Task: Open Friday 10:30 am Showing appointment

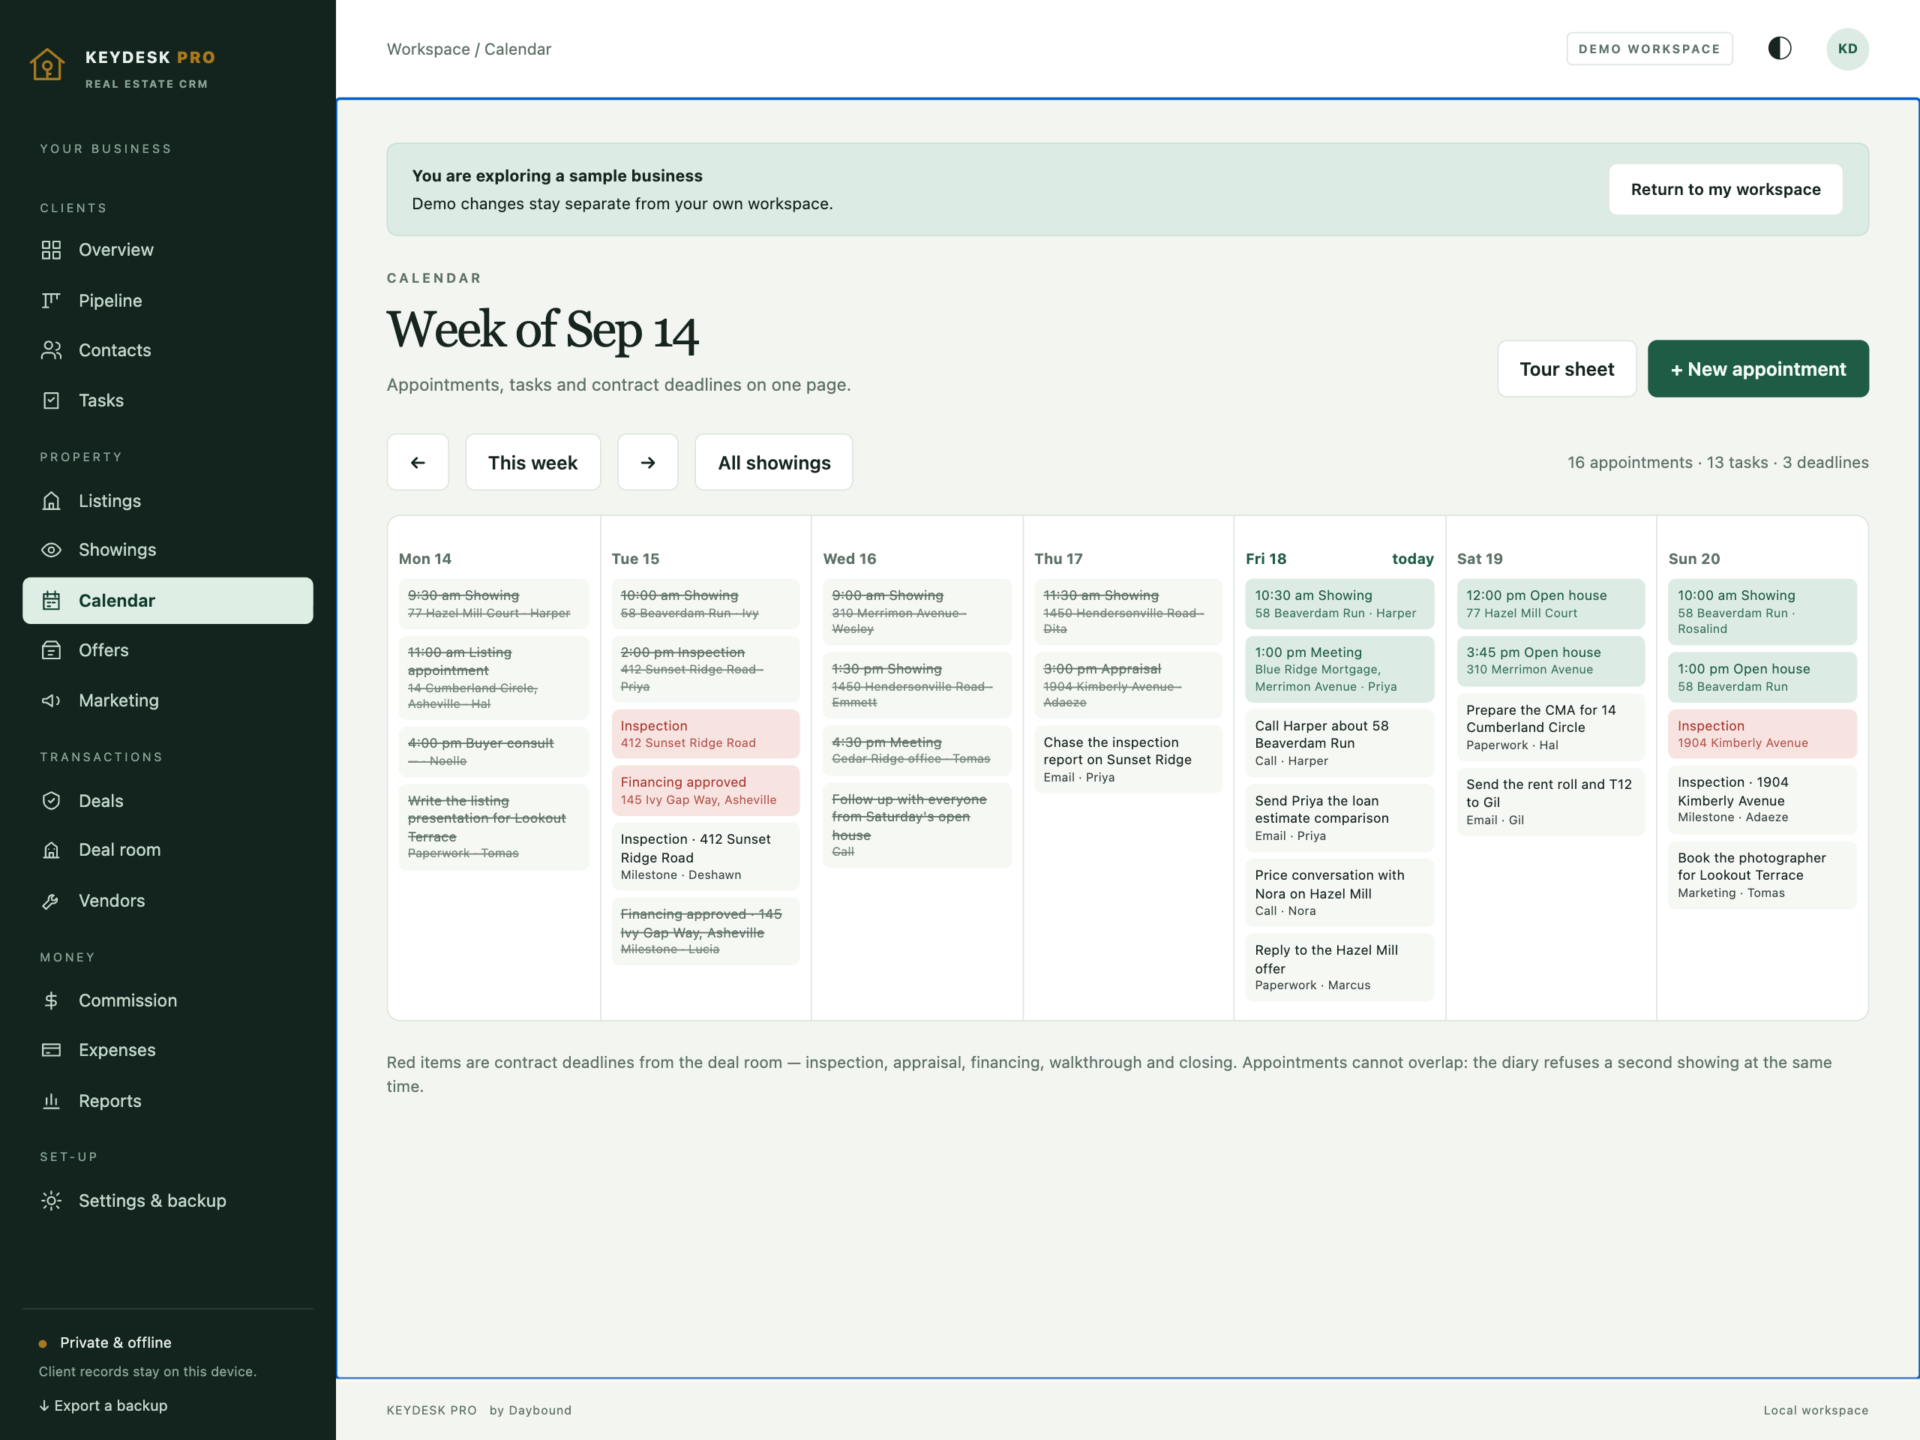Action: pos(1339,604)
